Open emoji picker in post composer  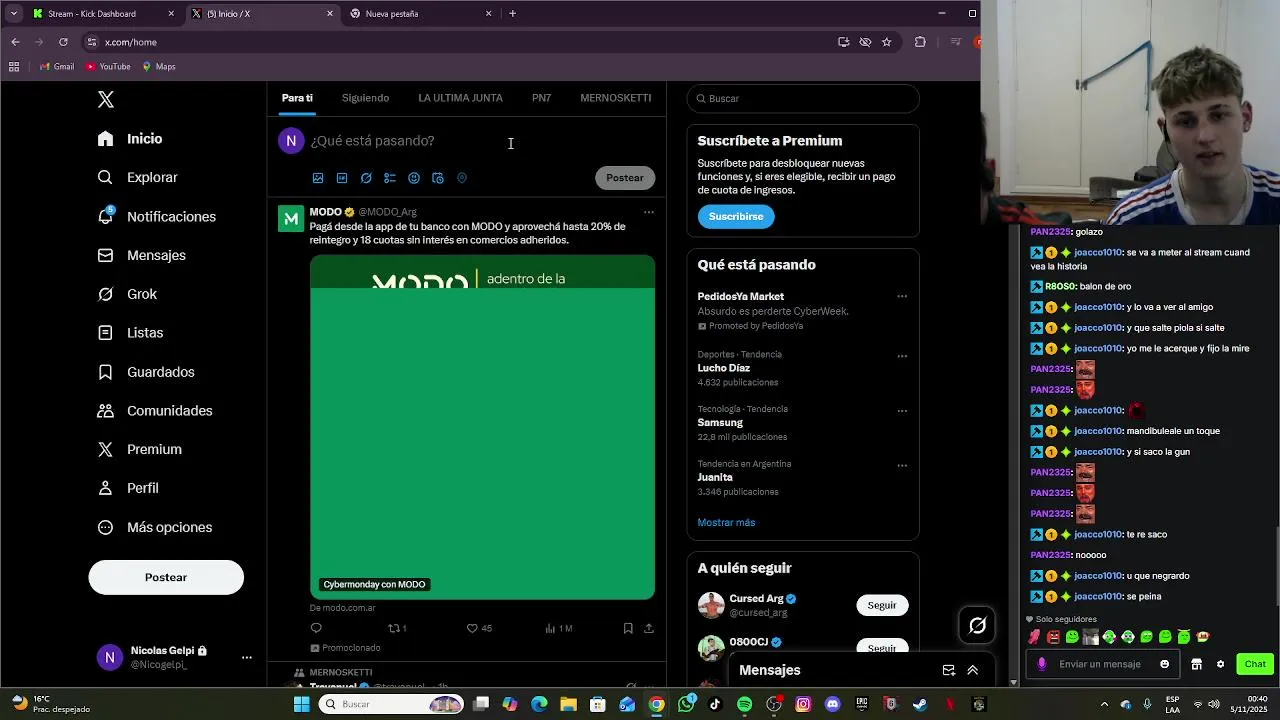click(414, 178)
